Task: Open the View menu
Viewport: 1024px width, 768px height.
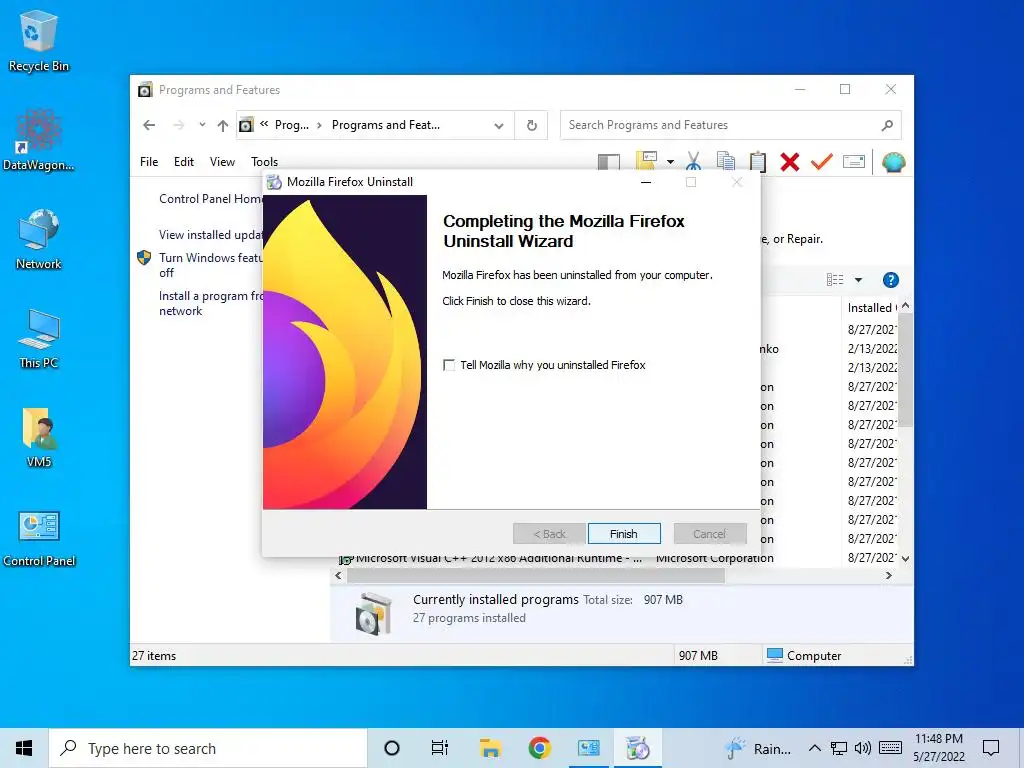Action: 222,162
